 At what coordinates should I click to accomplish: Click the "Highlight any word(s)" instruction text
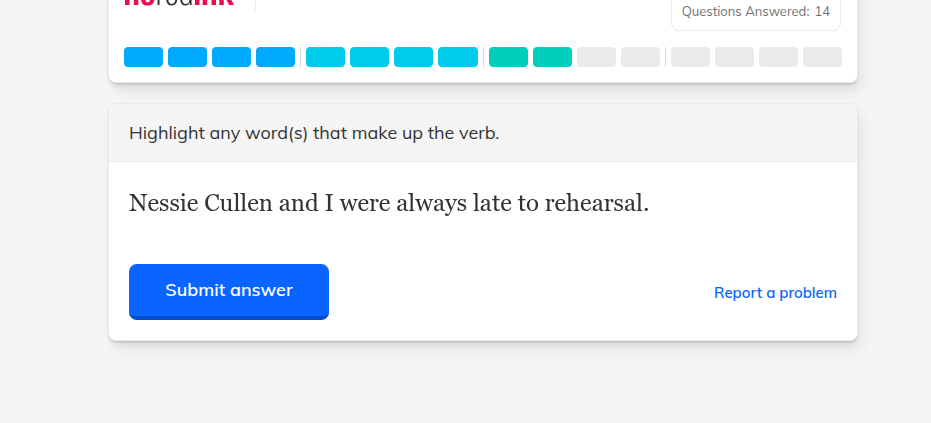(314, 133)
